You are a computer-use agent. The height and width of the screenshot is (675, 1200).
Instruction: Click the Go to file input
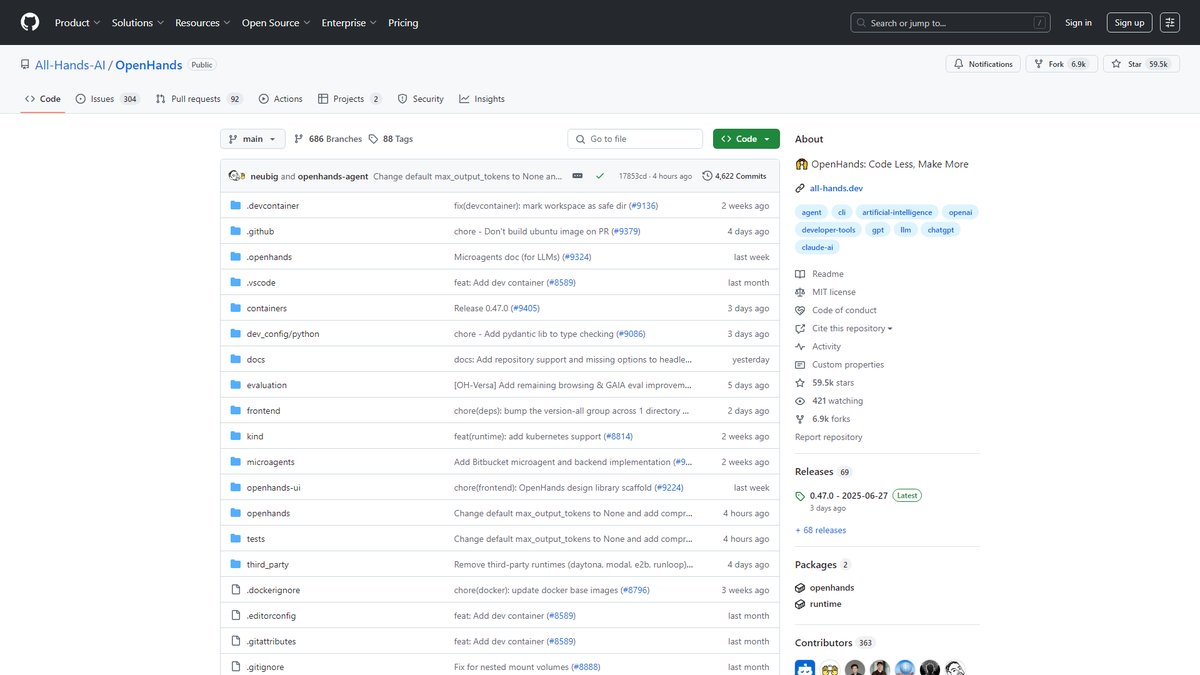tap(636, 139)
